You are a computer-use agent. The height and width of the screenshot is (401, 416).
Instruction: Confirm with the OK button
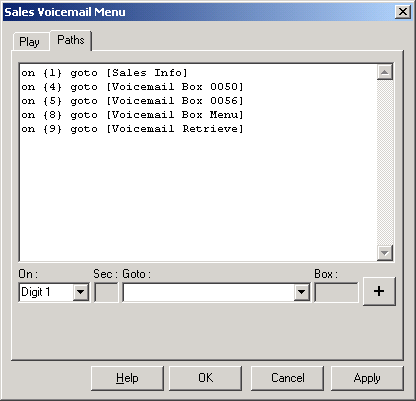[x=205, y=378]
